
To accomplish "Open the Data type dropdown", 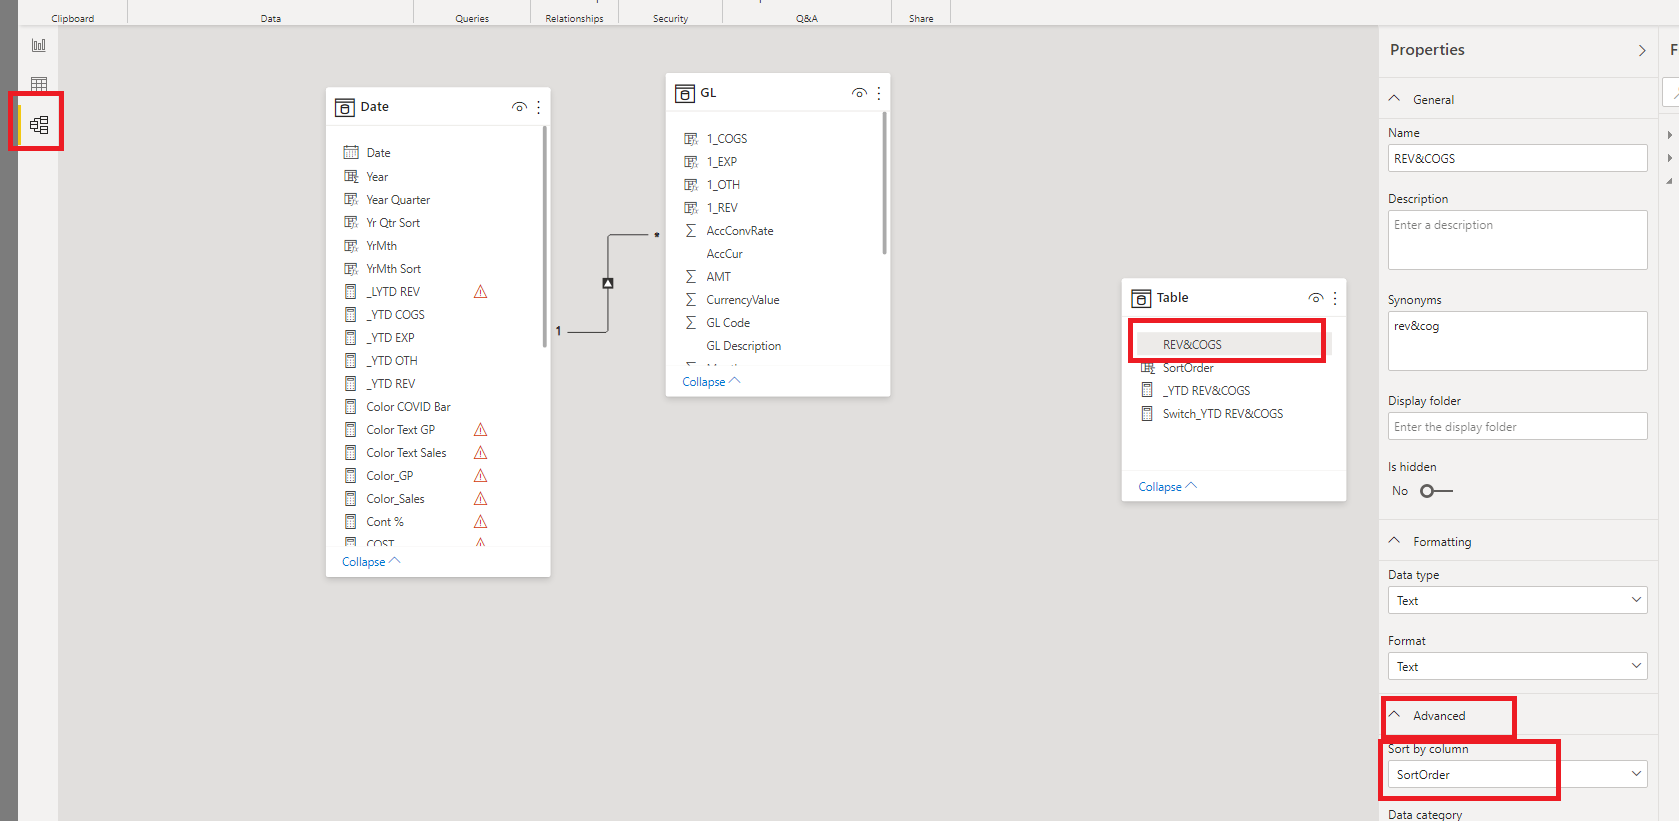I will pyautogui.click(x=1517, y=600).
